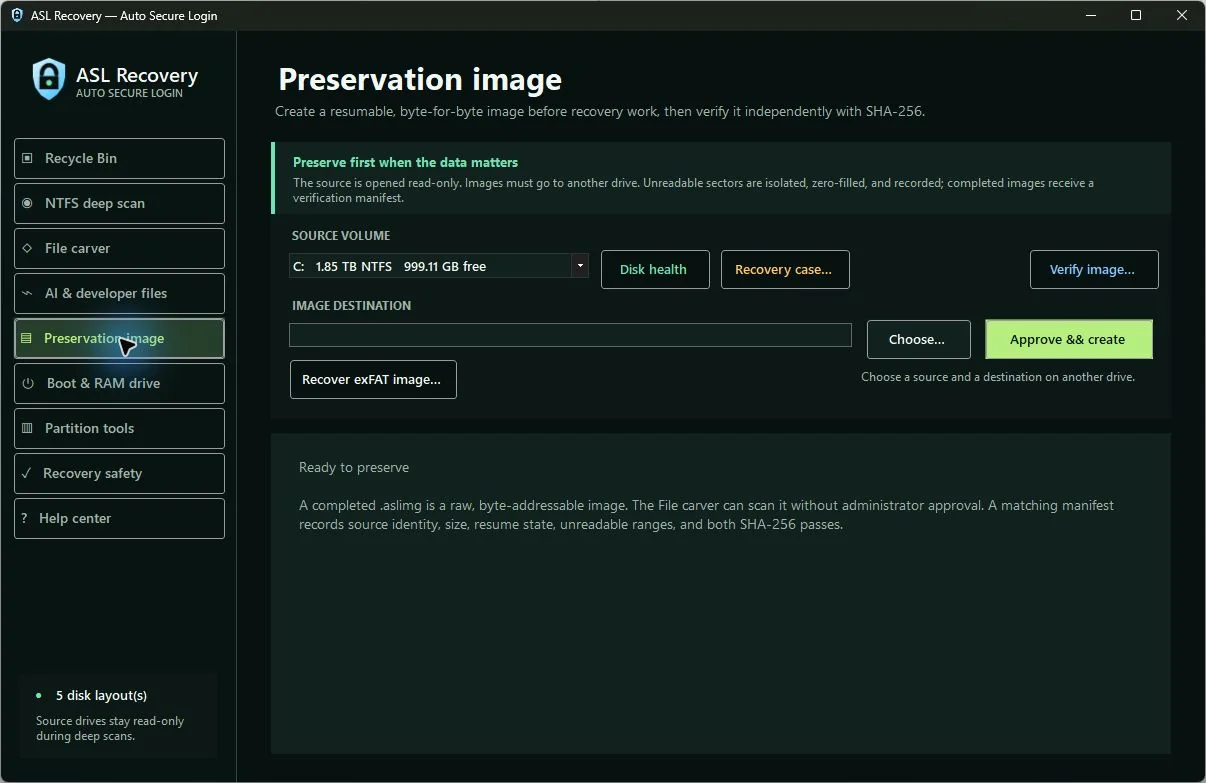The width and height of the screenshot is (1206, 783).
Task: Open the Help center
Action: [119, 518]
